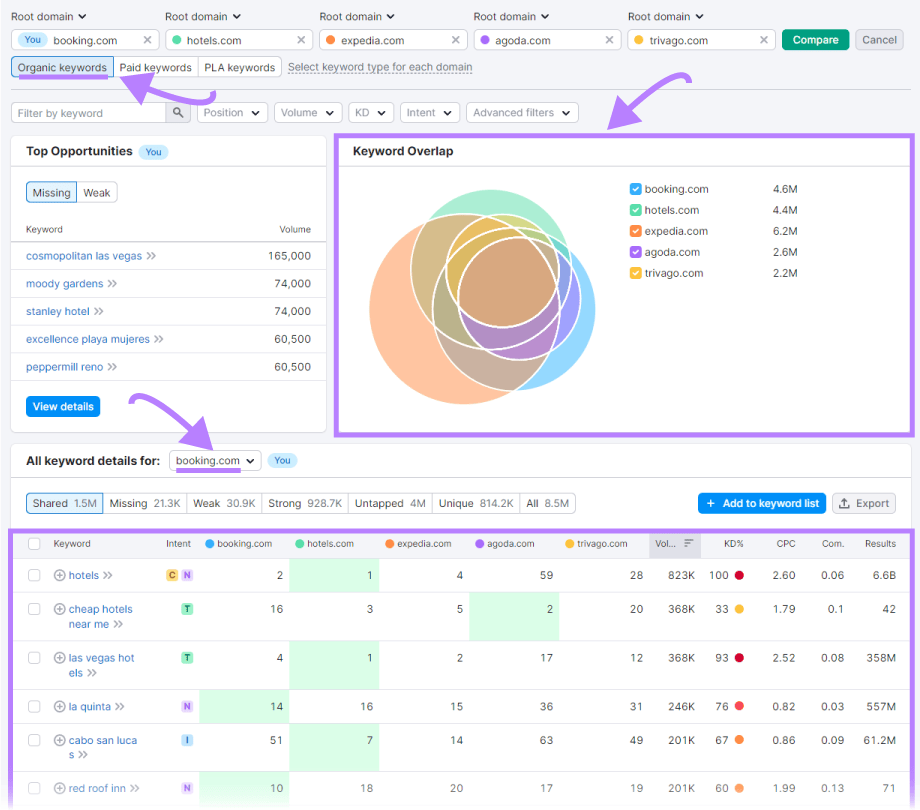Click the Volume column sorting icon
920x810 pixels.
coord(690,543)
